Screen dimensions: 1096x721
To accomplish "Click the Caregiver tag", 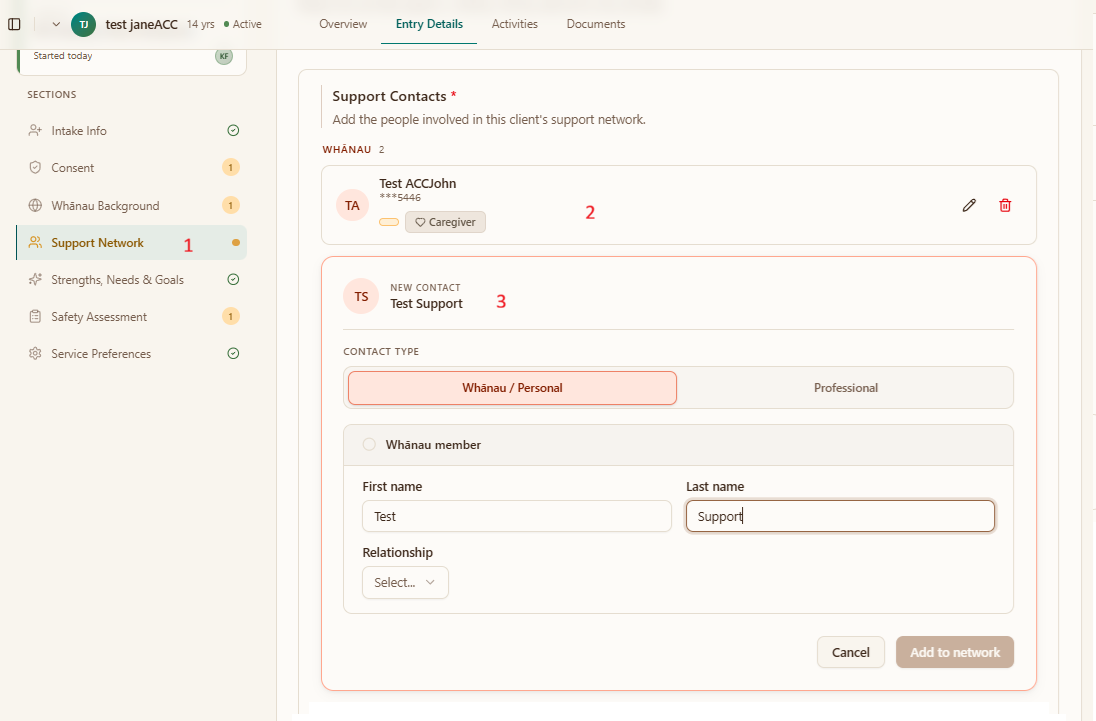I will 445,222.
